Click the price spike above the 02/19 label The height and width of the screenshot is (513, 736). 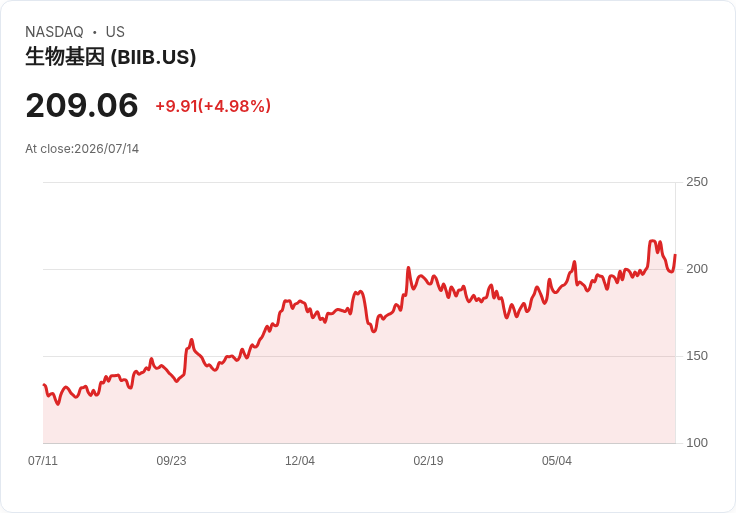point(408,268)
